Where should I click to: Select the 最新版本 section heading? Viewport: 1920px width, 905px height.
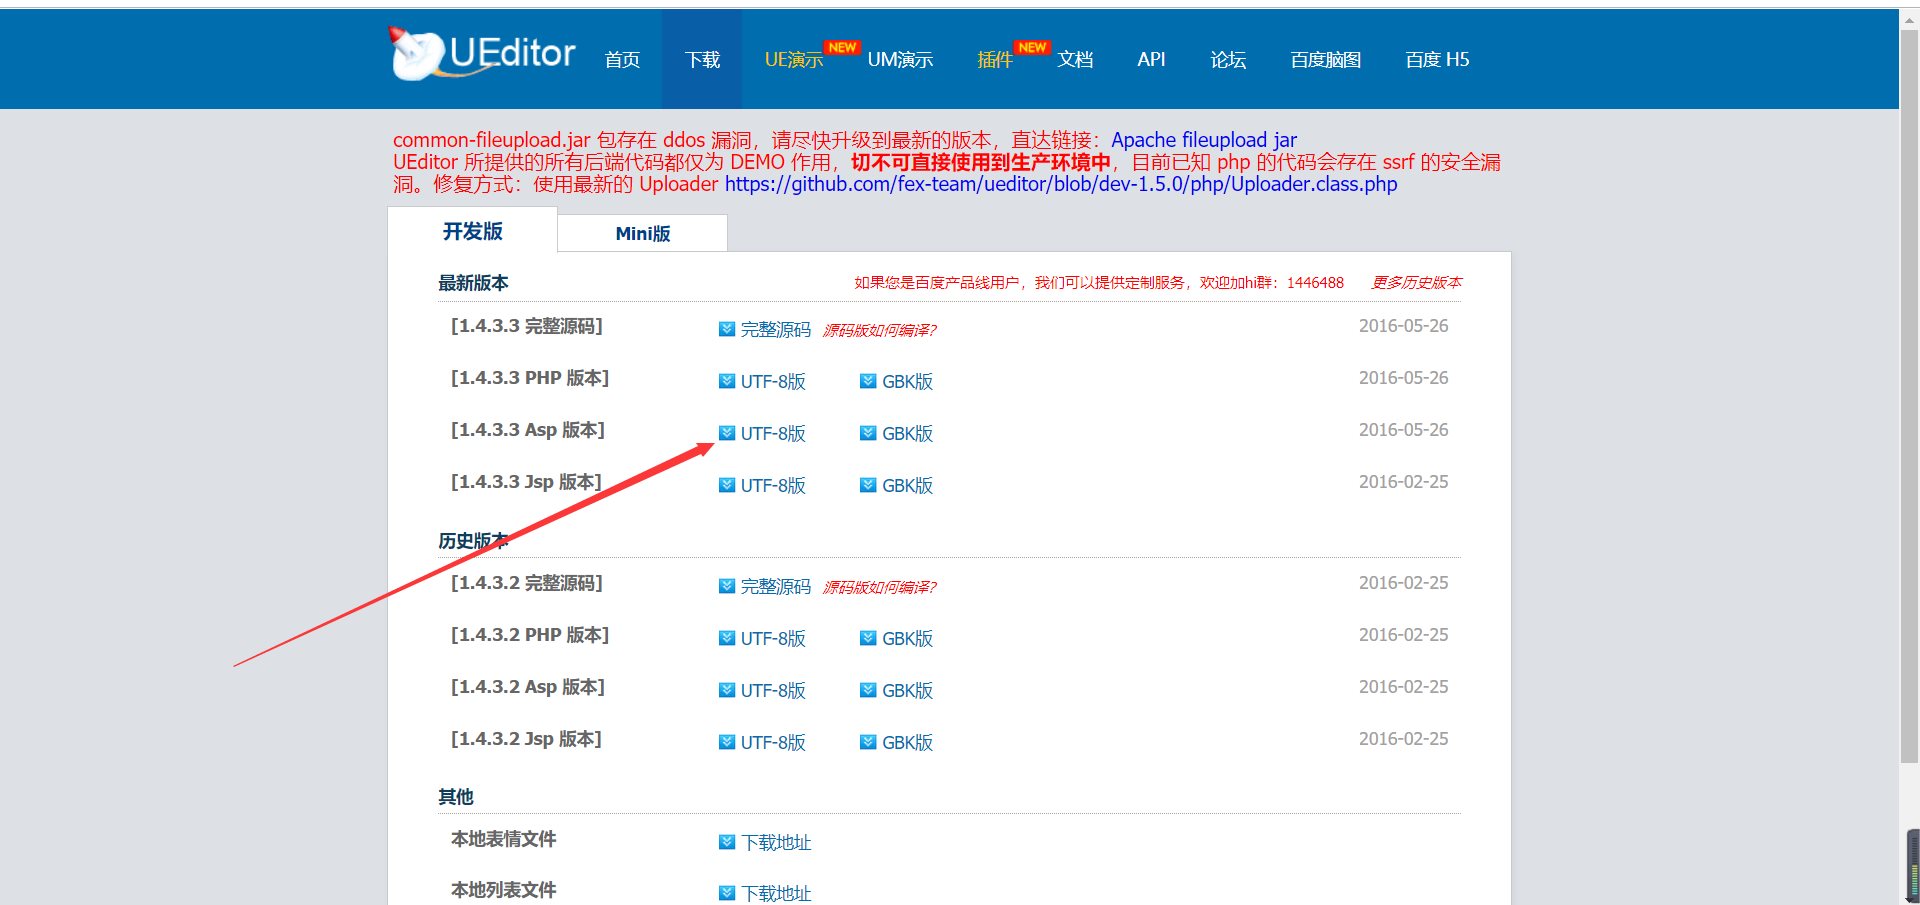473,283
